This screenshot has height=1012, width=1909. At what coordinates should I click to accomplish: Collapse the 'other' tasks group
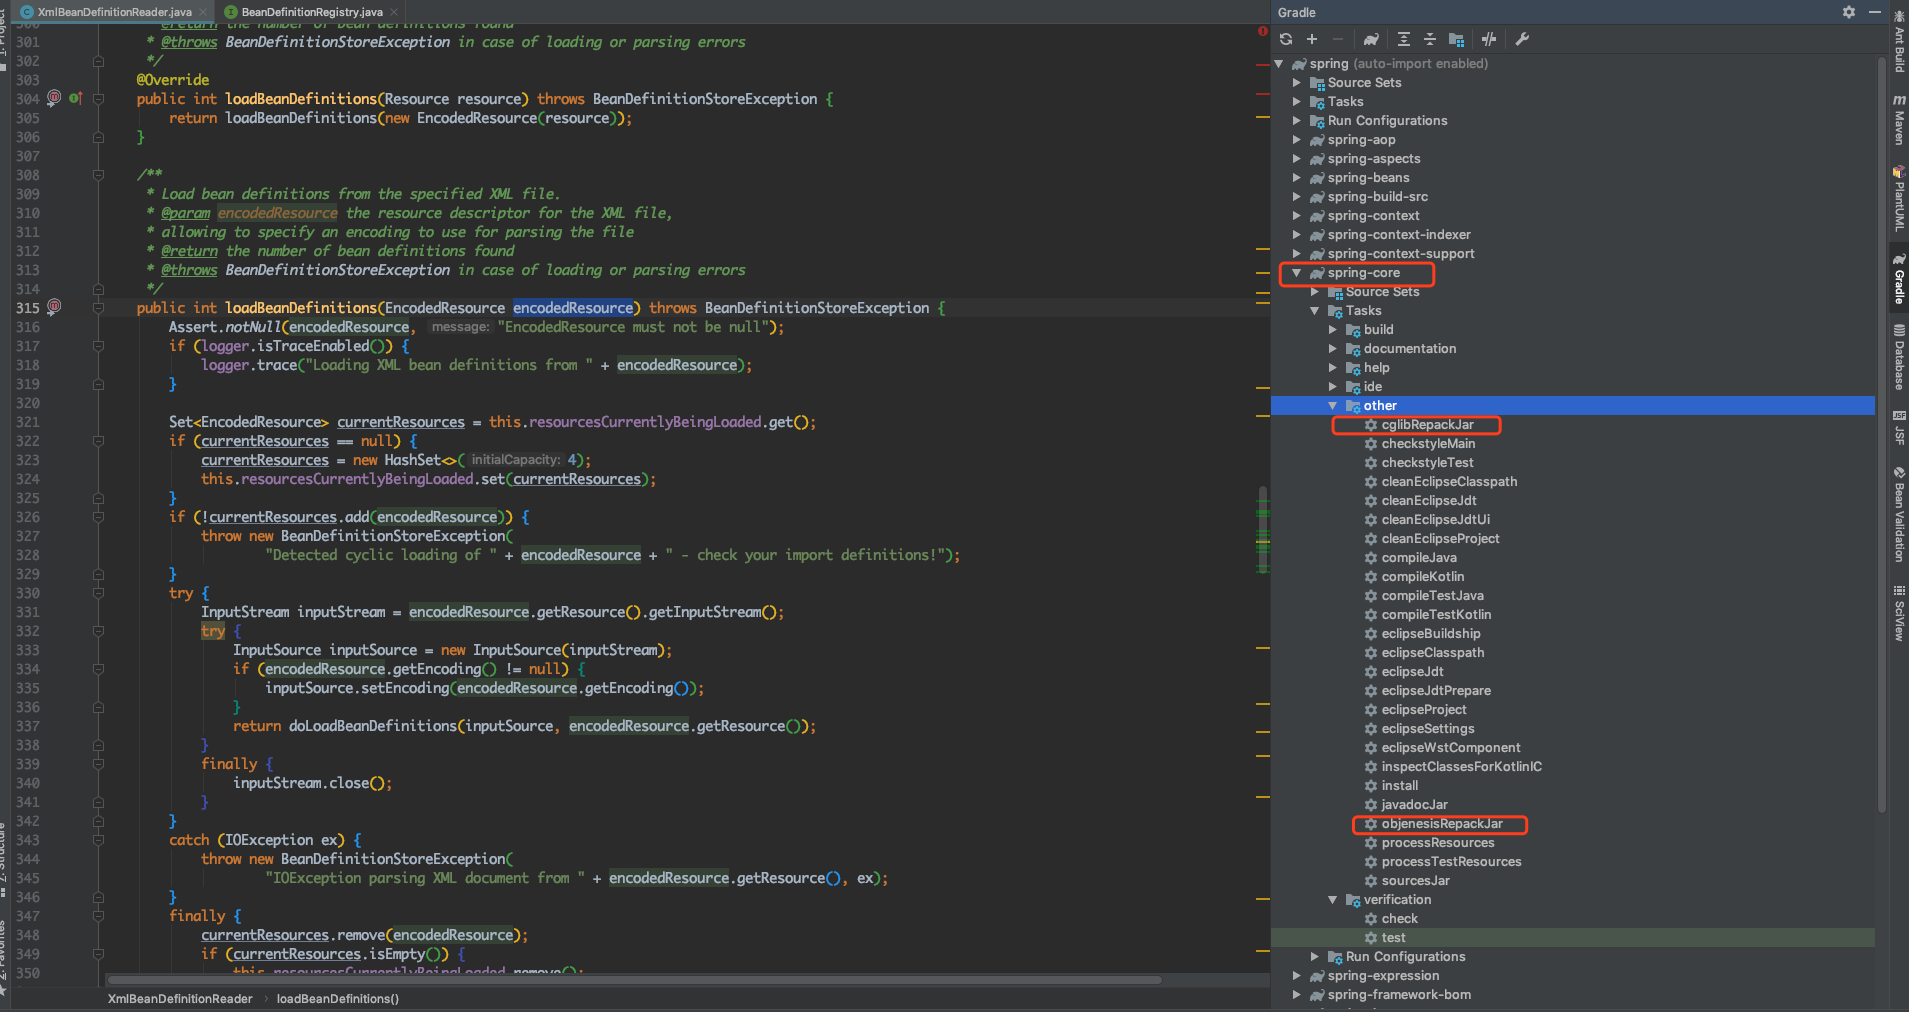click(1332, 406)
